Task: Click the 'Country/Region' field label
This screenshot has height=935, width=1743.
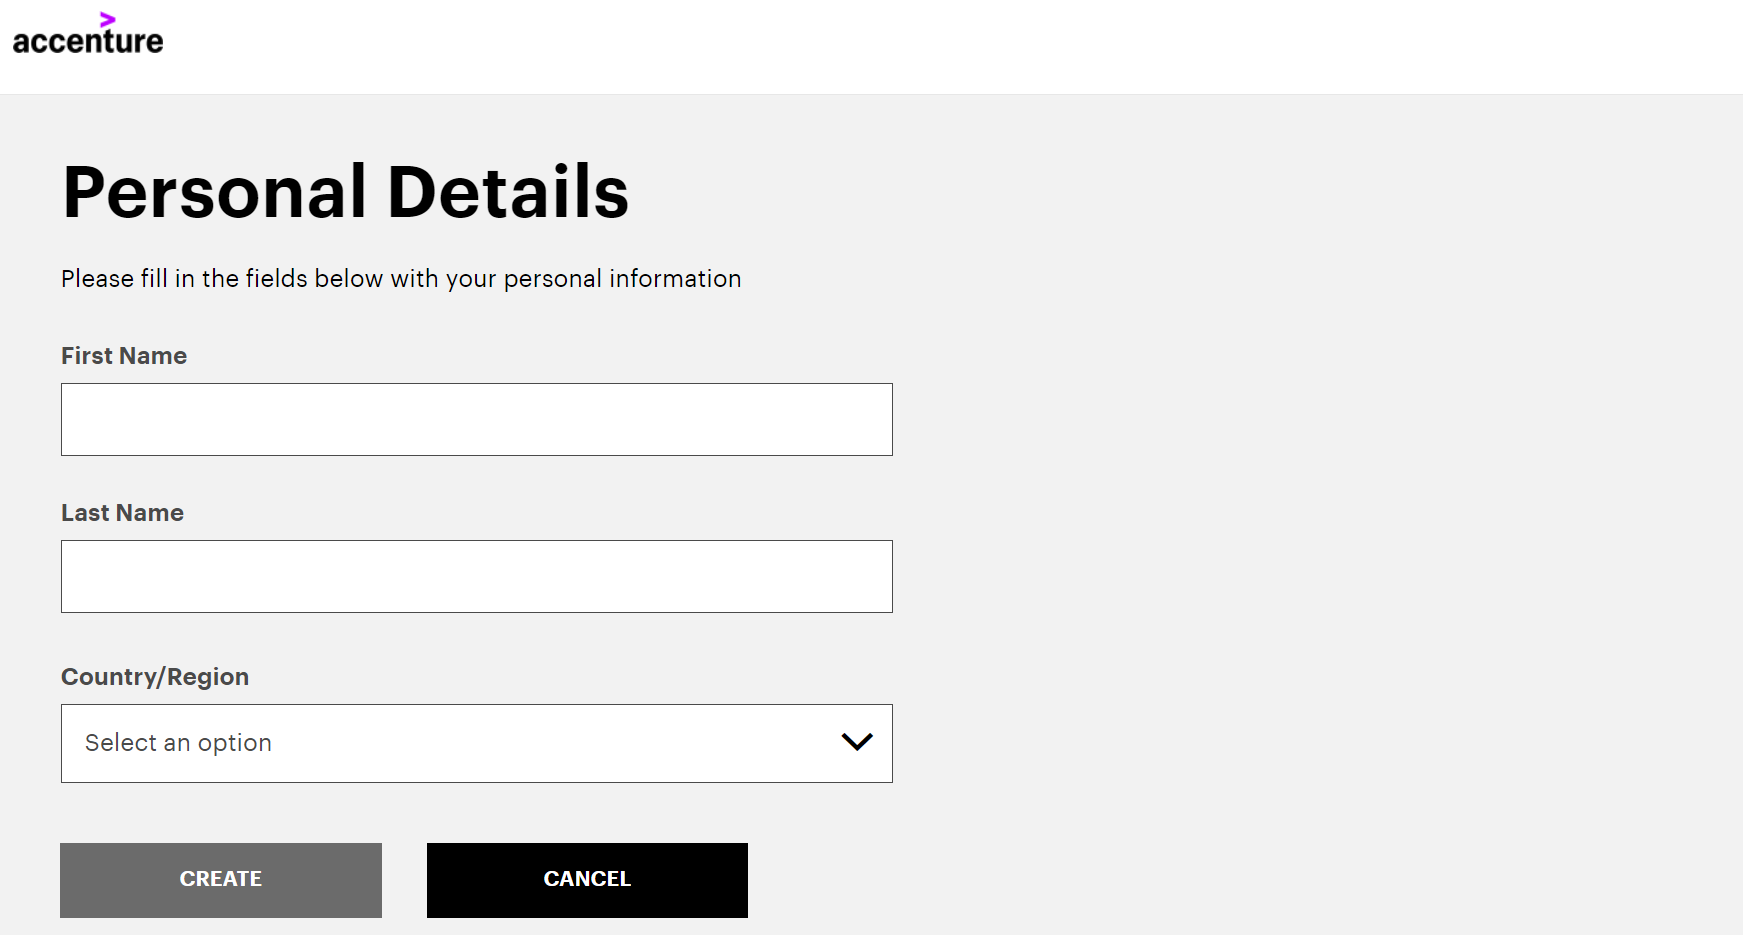Action: (x=155, y=677)
